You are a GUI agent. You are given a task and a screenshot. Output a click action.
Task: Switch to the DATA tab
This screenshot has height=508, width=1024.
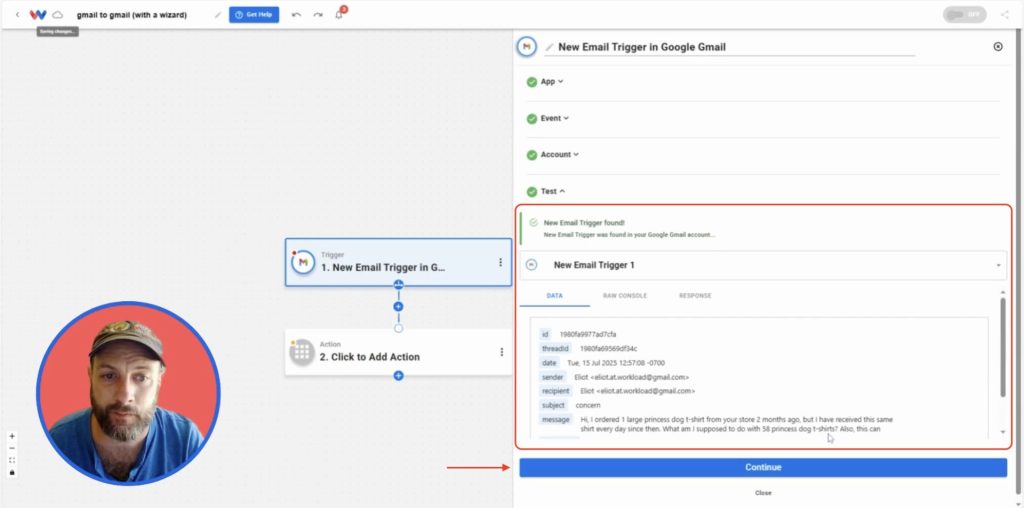point(554,296)
